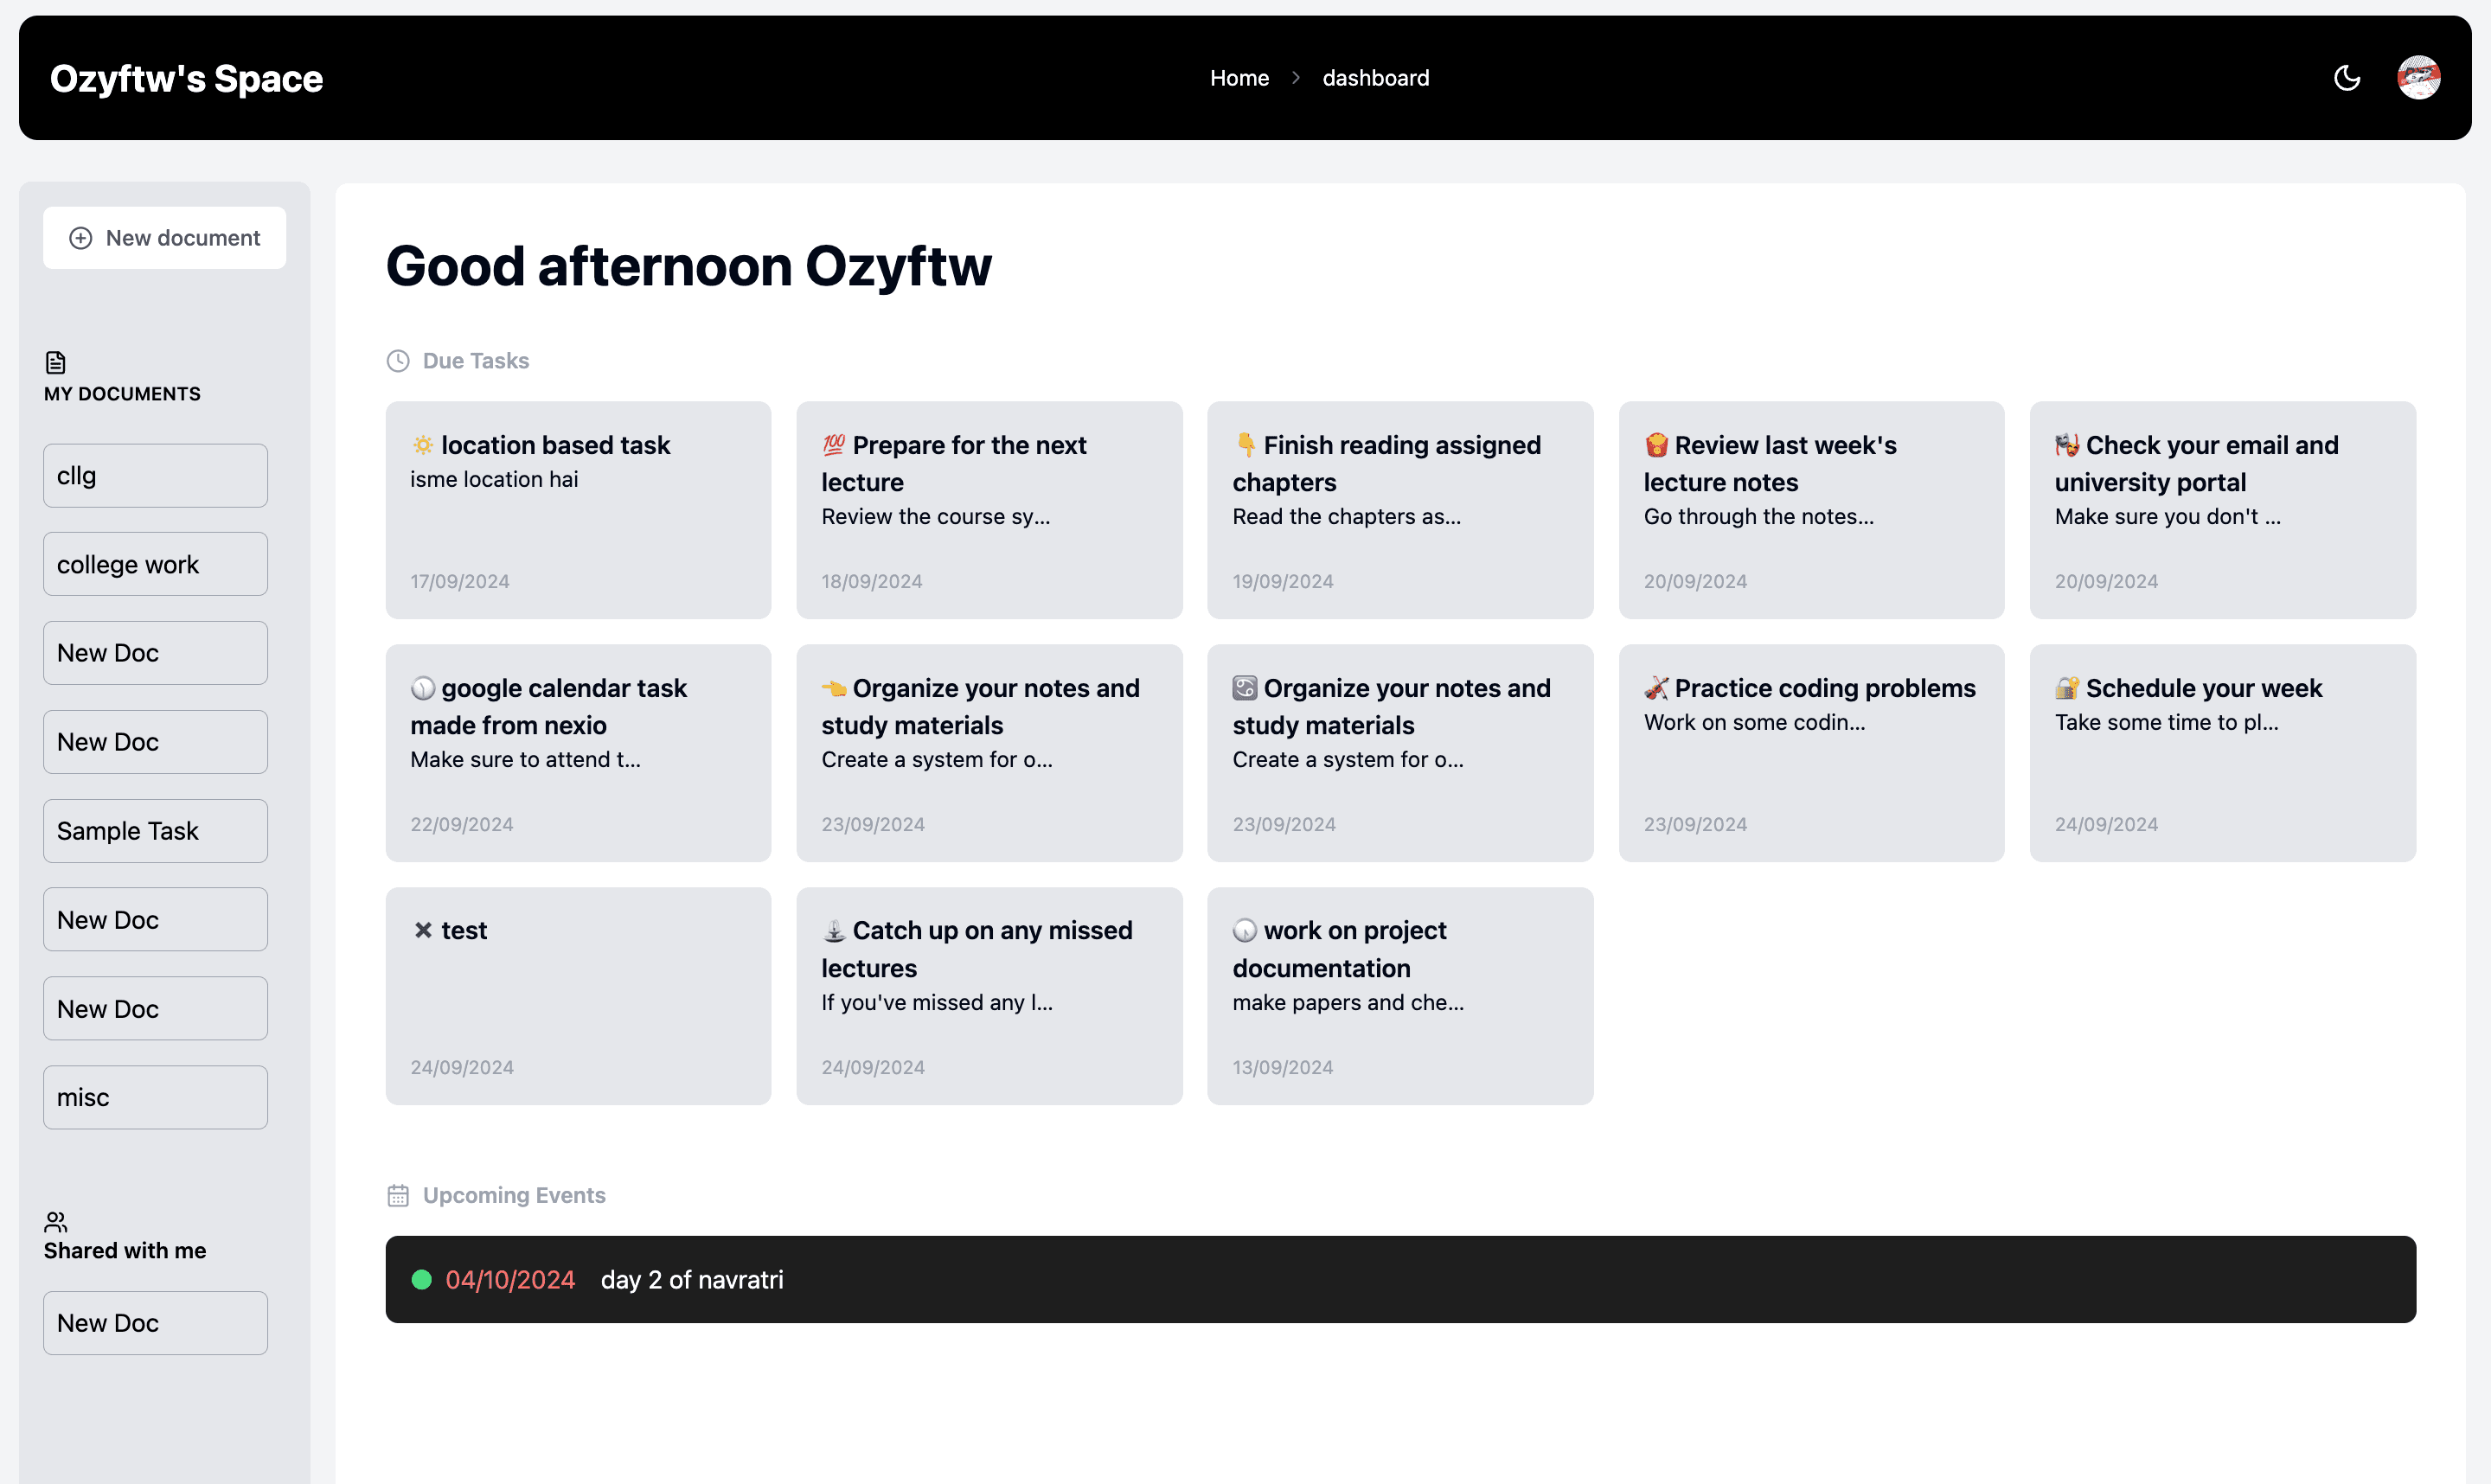Screen dimensions: 2491x1484
Task: Open user profile avatar icon
Action: tap(2420, 78)
